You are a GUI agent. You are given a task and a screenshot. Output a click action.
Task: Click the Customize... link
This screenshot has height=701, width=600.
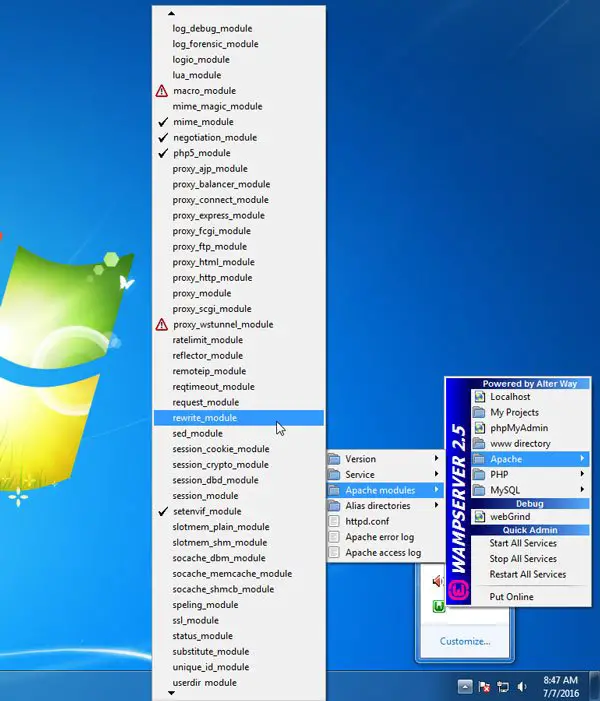pos(465,642)
